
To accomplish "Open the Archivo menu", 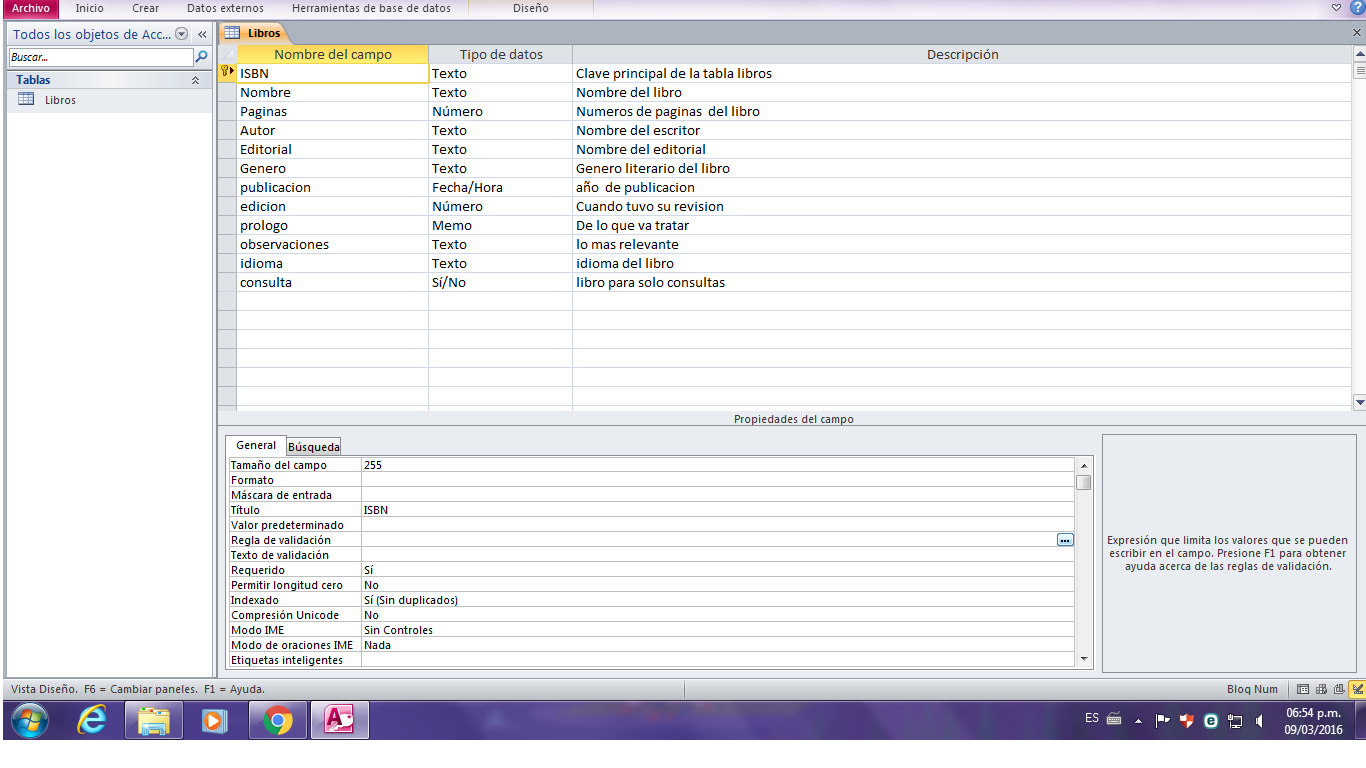I will point(30,8).
